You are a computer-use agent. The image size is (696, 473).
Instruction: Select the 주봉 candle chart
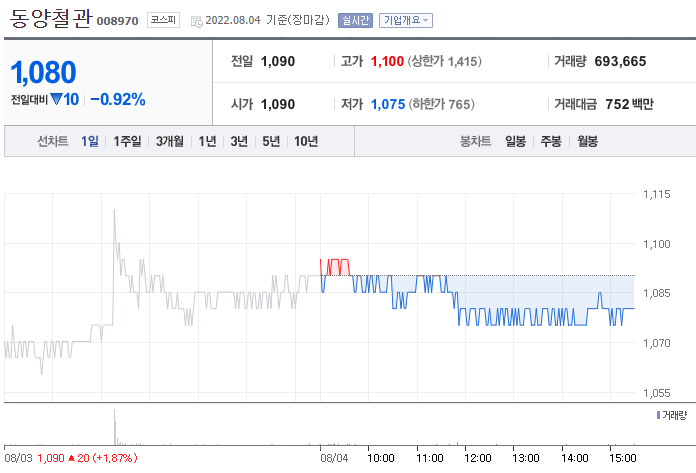(x=551, y=141)
